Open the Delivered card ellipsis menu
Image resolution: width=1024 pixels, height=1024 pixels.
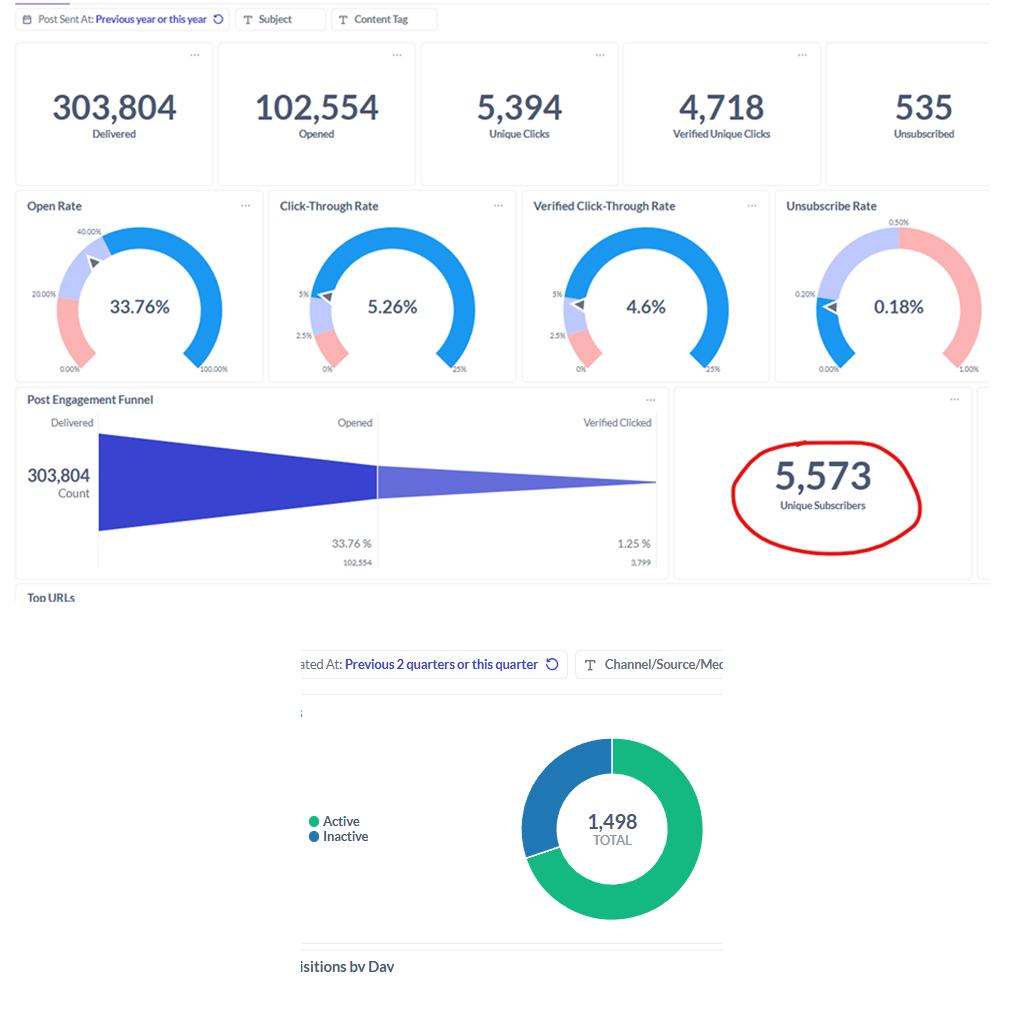coord(195,55)
